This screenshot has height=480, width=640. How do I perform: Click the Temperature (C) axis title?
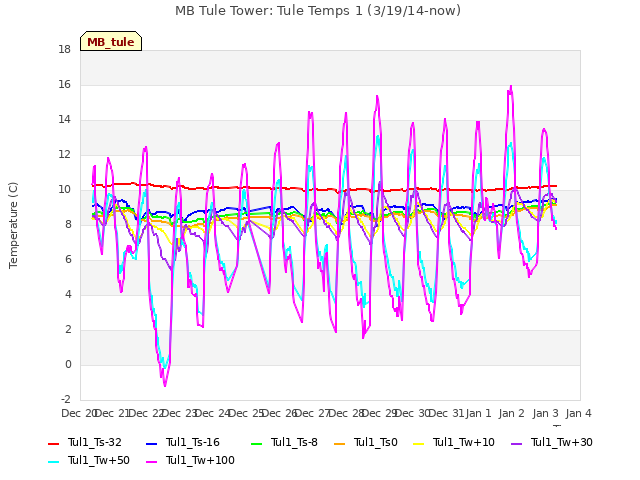click(13, 225)
